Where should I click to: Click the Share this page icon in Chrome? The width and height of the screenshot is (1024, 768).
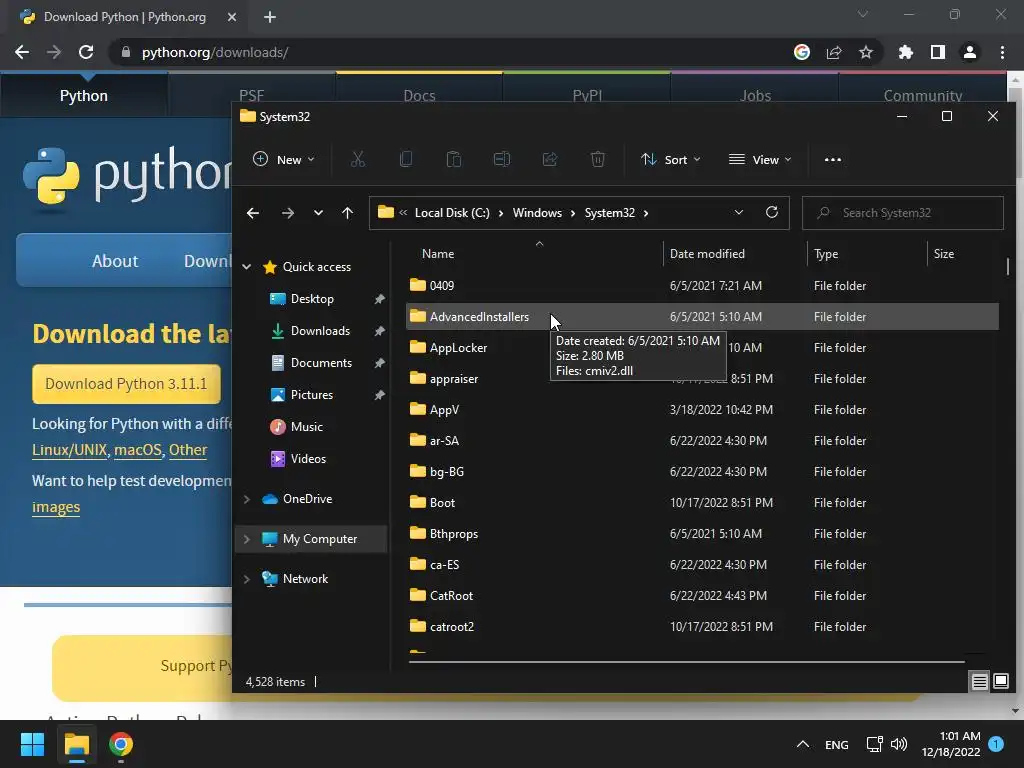tap(833, 52)
